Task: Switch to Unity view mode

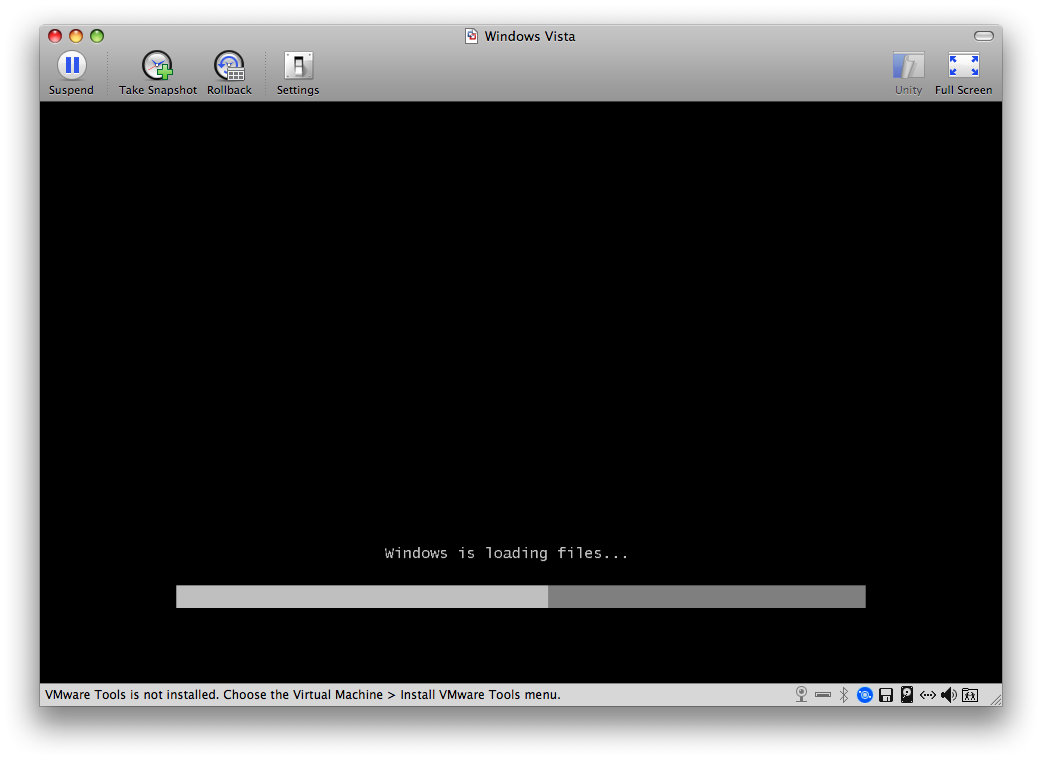Action: [908, 67]
